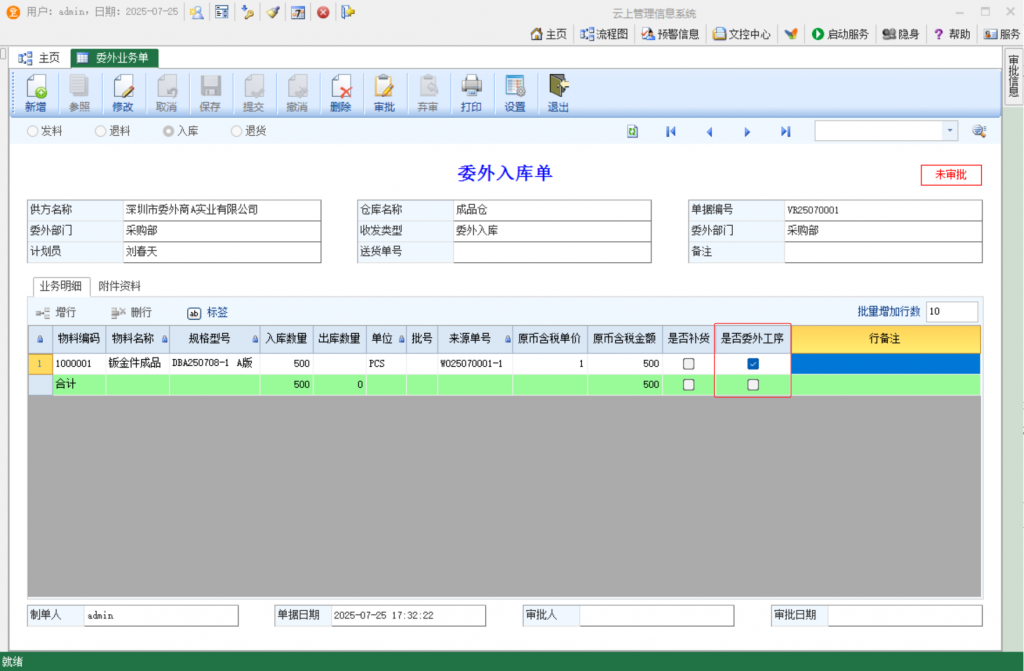Click the grid corner lock marker
The image size is (1024, 671).
click(40, 339)
